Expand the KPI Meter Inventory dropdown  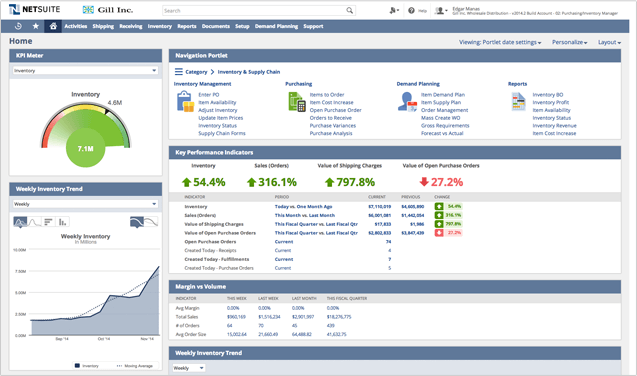[85, 71]
